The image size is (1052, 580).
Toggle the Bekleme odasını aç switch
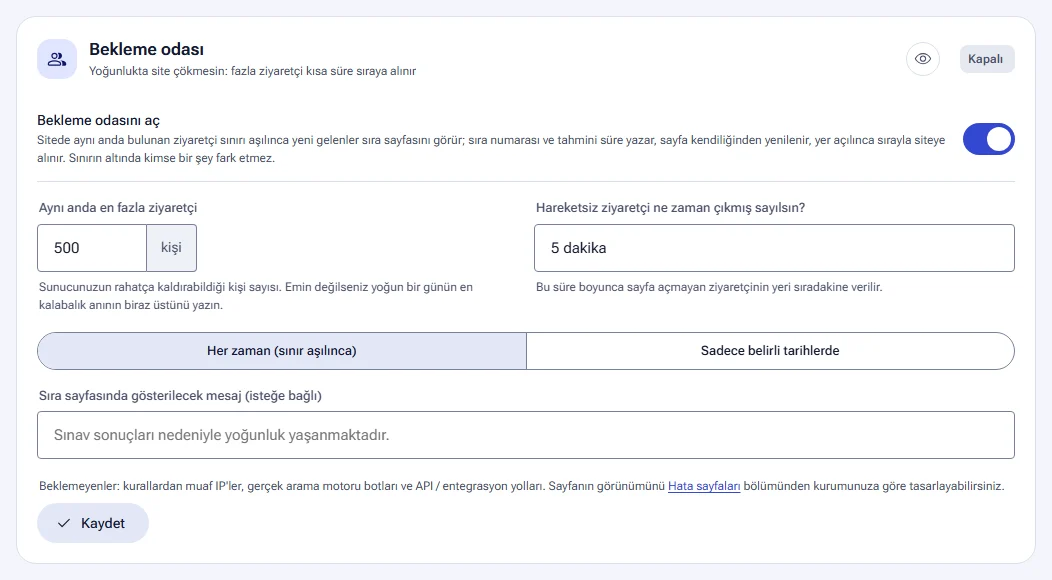tap(988, 139)
